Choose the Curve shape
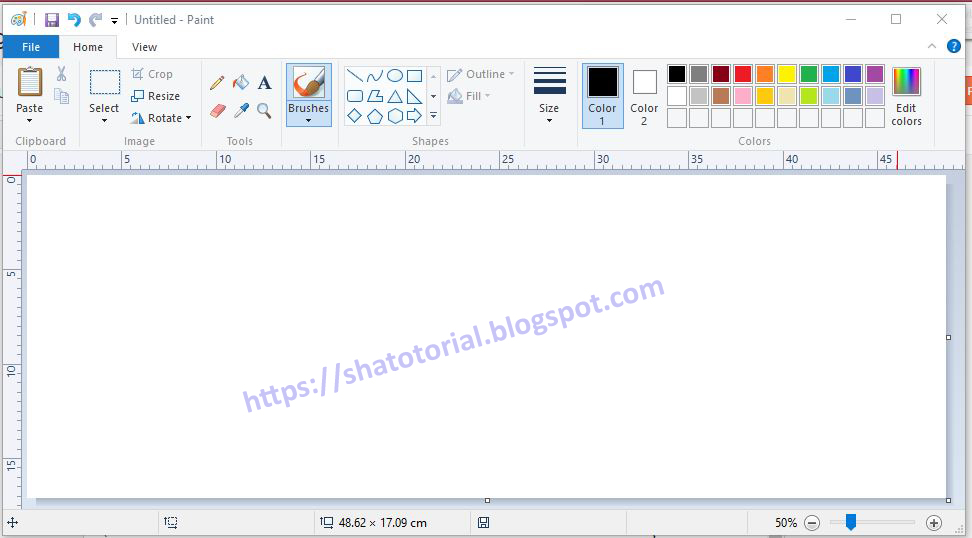 coord(374,76)
